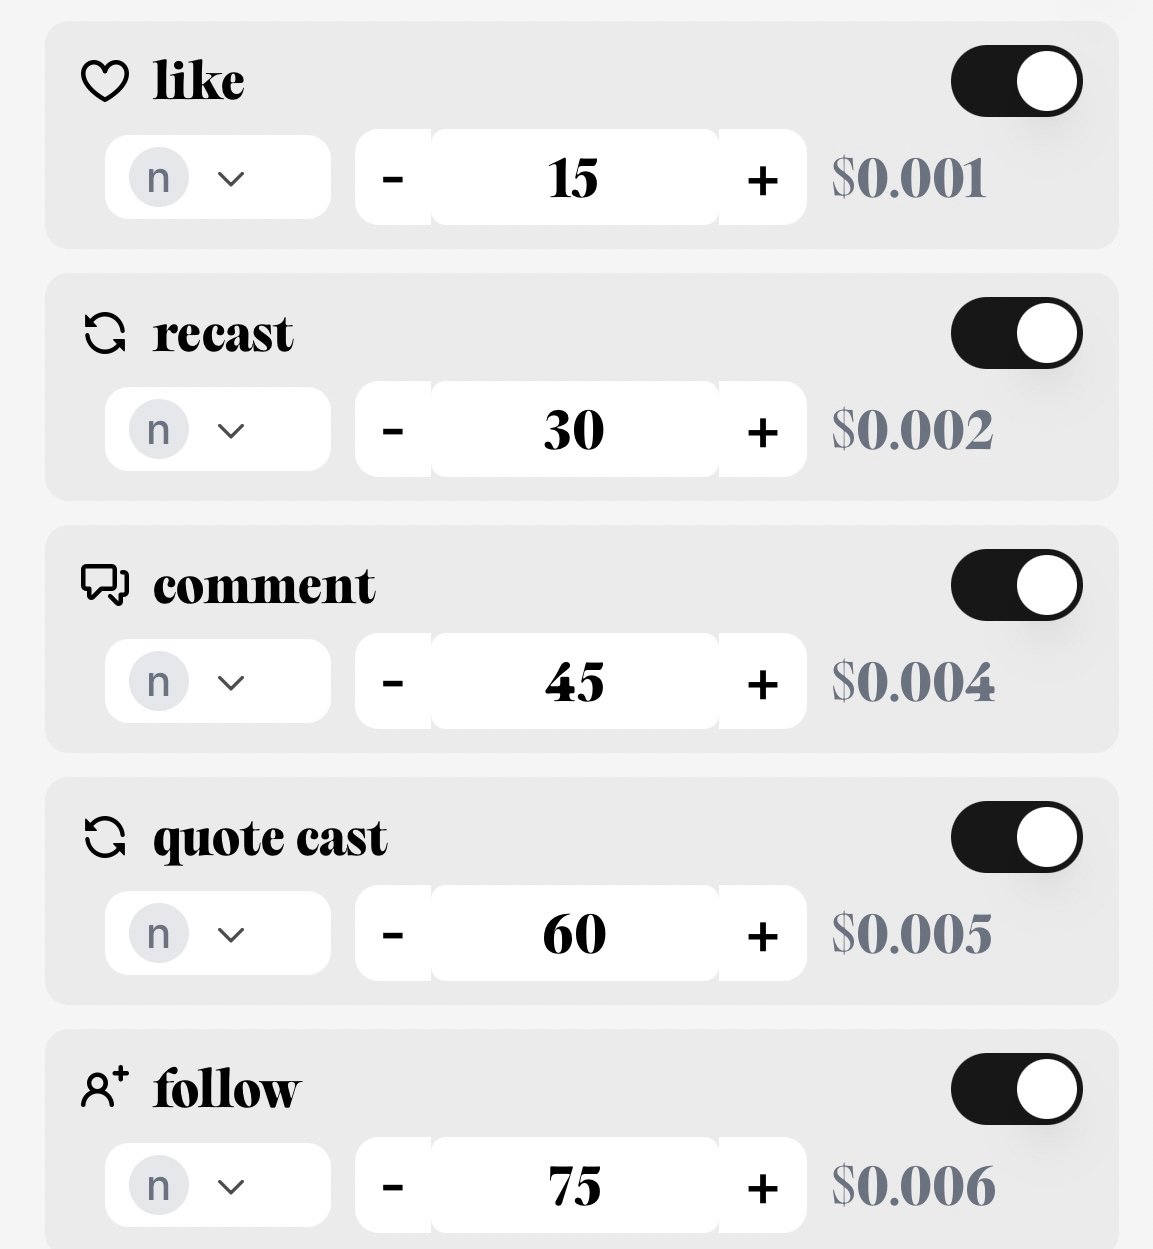Click the quote cast arrows icon
Screen dimensions: 1153x1249
pos(105,837)
